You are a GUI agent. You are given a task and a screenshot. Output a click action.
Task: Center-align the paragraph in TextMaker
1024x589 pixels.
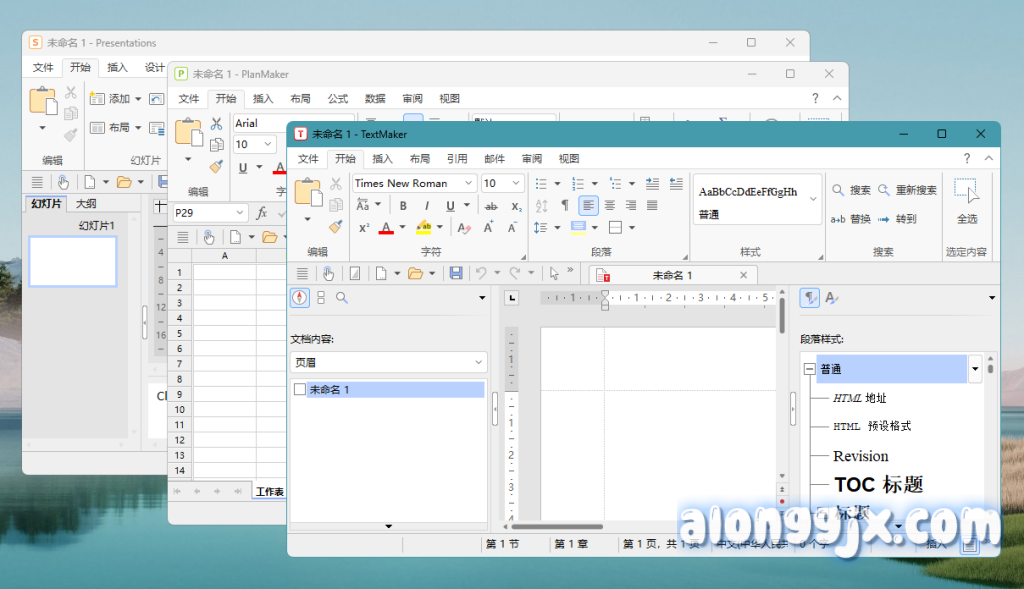(609, 205)
